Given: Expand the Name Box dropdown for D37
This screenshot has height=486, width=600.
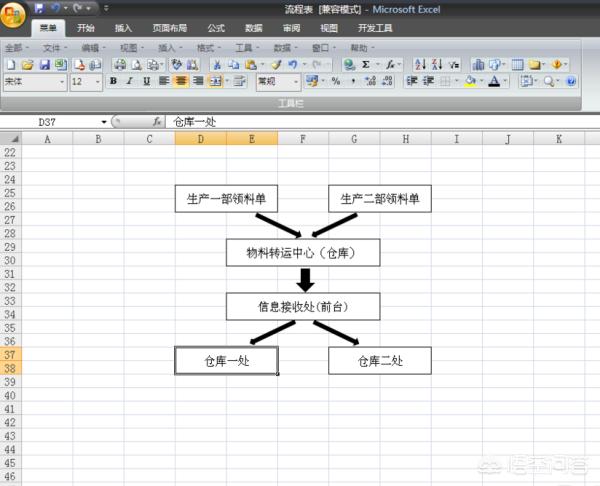Looking at the screenshot, I should coord(103,121).
